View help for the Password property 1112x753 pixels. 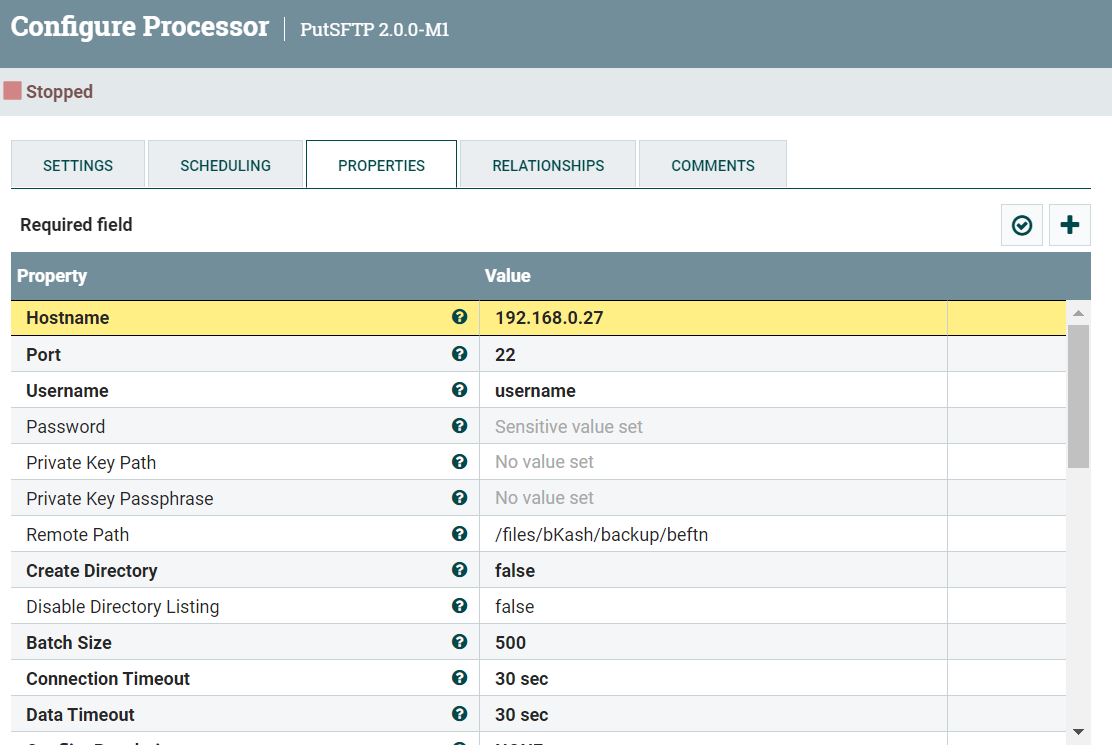(x=459, y=425)
